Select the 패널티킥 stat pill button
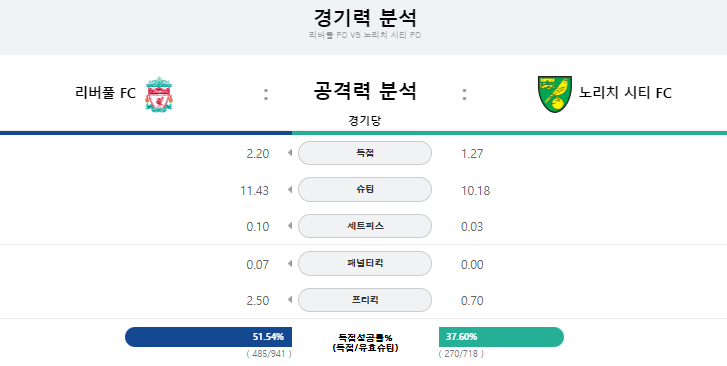The height and width of the screenshot is (366, 727). pos(365,263)
